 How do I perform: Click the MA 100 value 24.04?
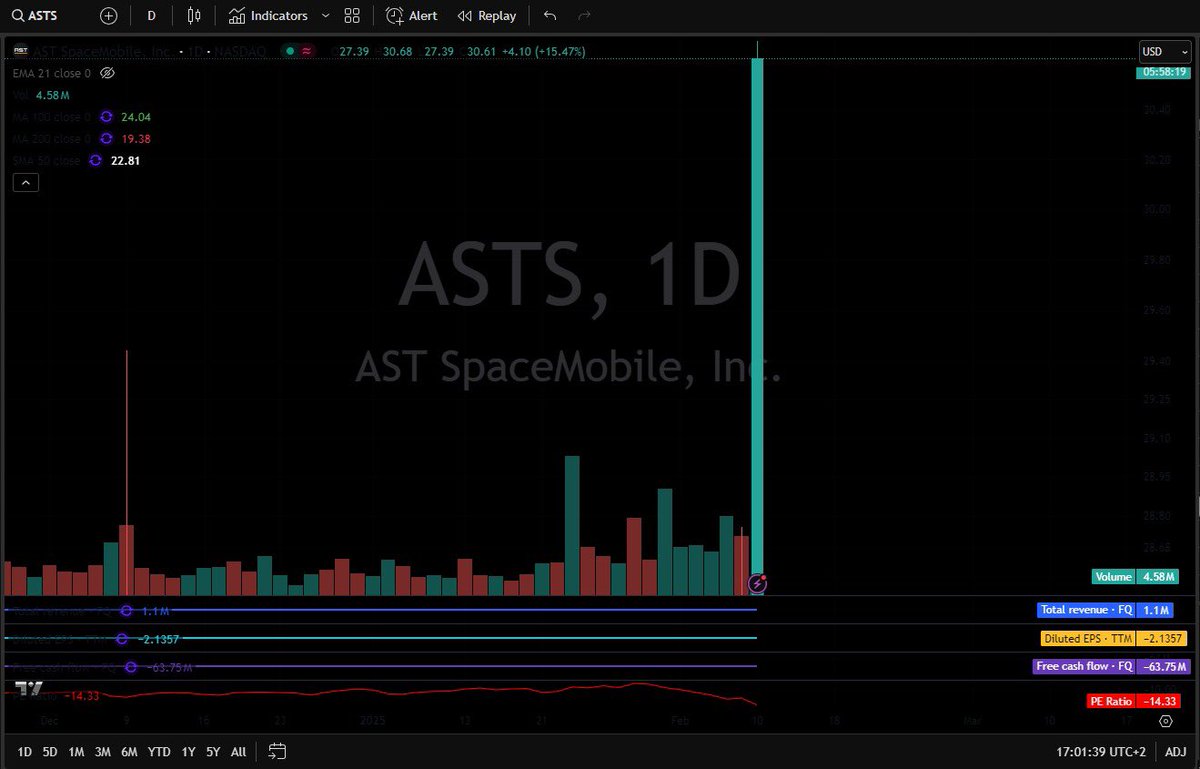[x=136, y=117]
